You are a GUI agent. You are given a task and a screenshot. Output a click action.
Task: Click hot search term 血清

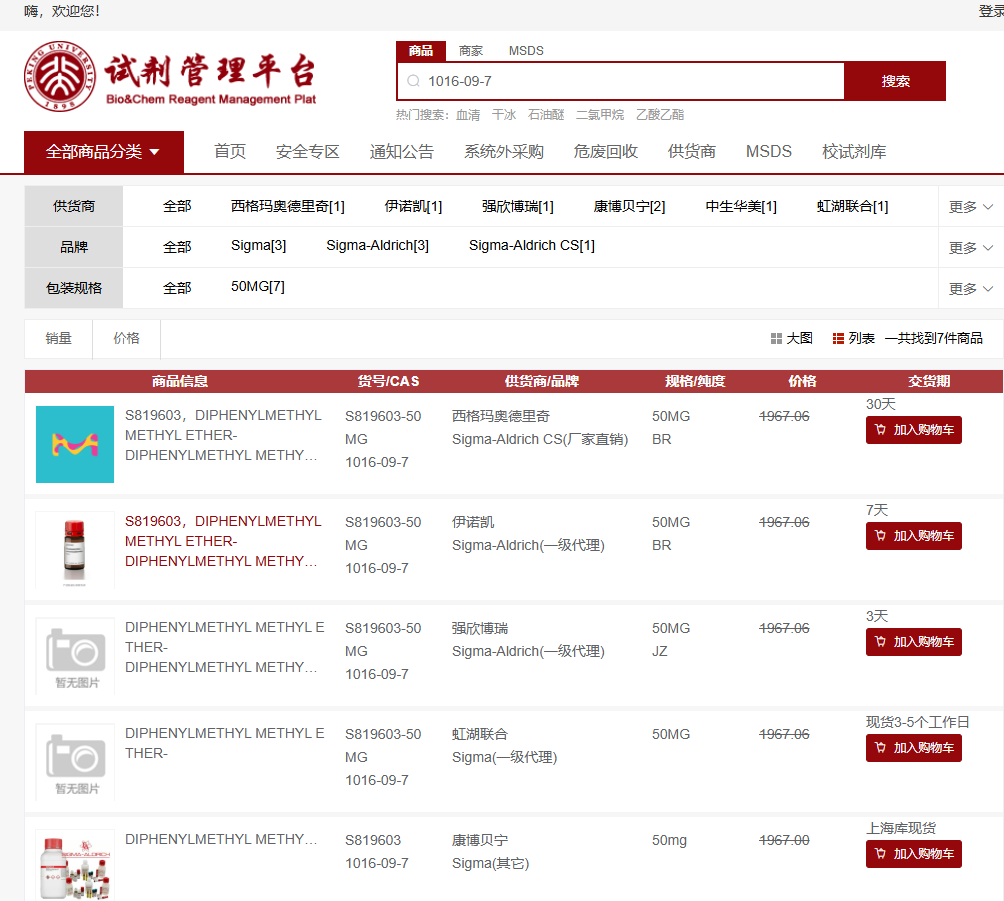468,115
